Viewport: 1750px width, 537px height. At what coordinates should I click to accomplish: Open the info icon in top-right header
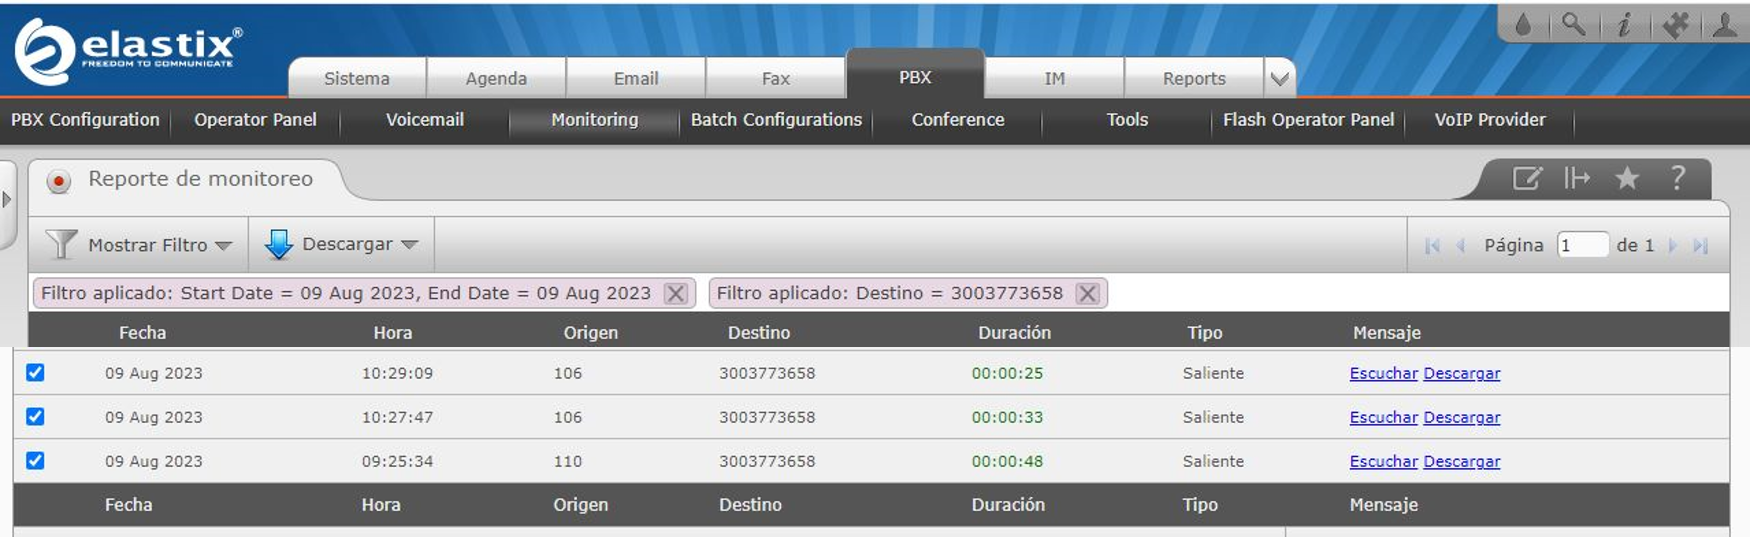click(1624, 25)
